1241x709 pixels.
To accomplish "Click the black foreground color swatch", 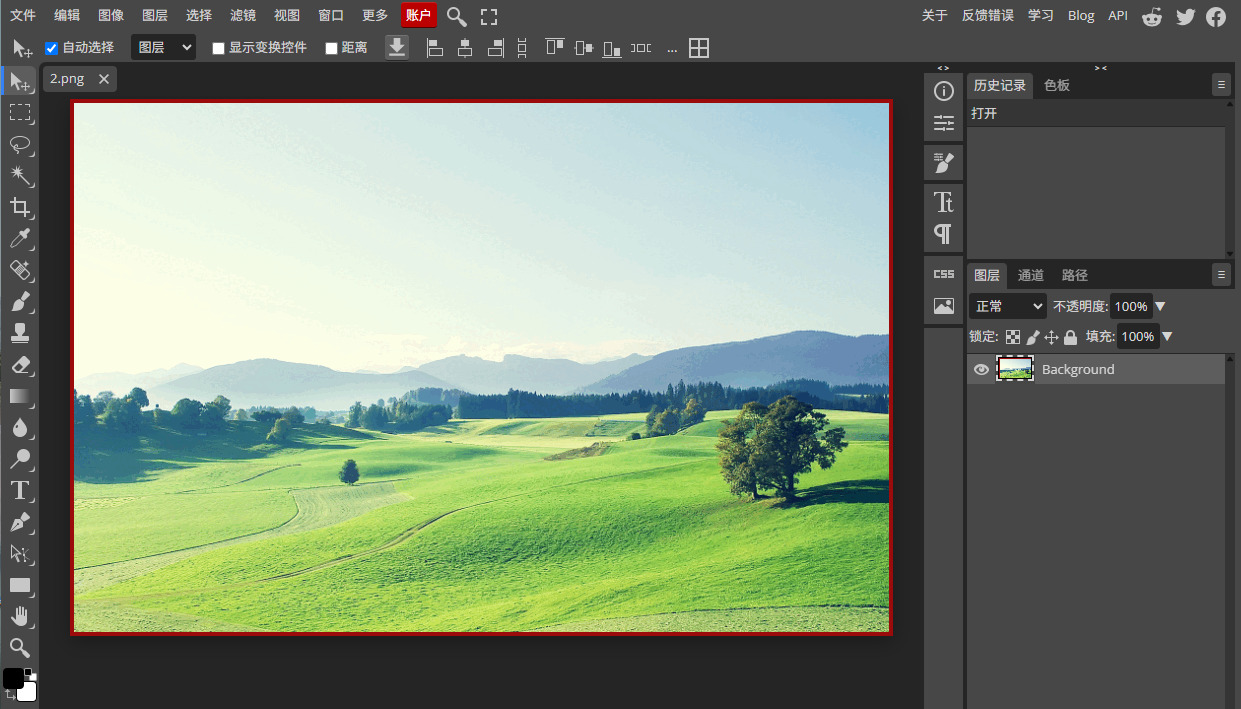I will click(x=13, y=678).
